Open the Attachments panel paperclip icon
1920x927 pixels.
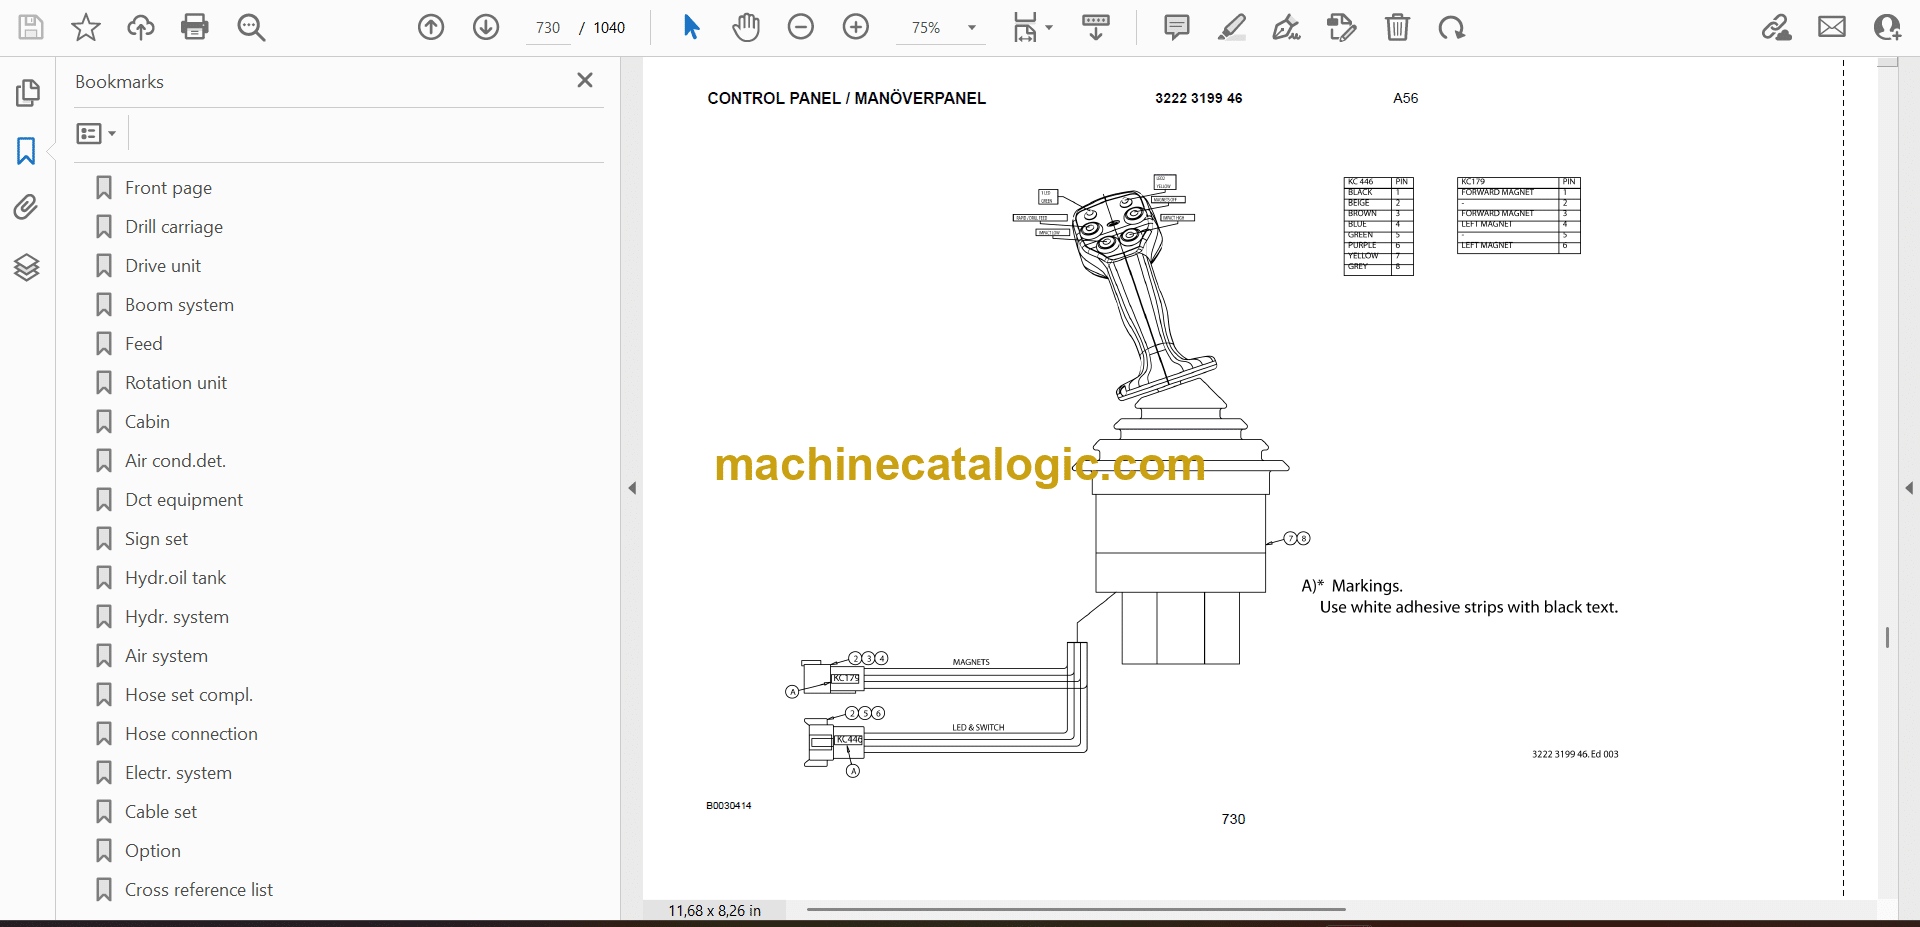[x=27, y=207]
